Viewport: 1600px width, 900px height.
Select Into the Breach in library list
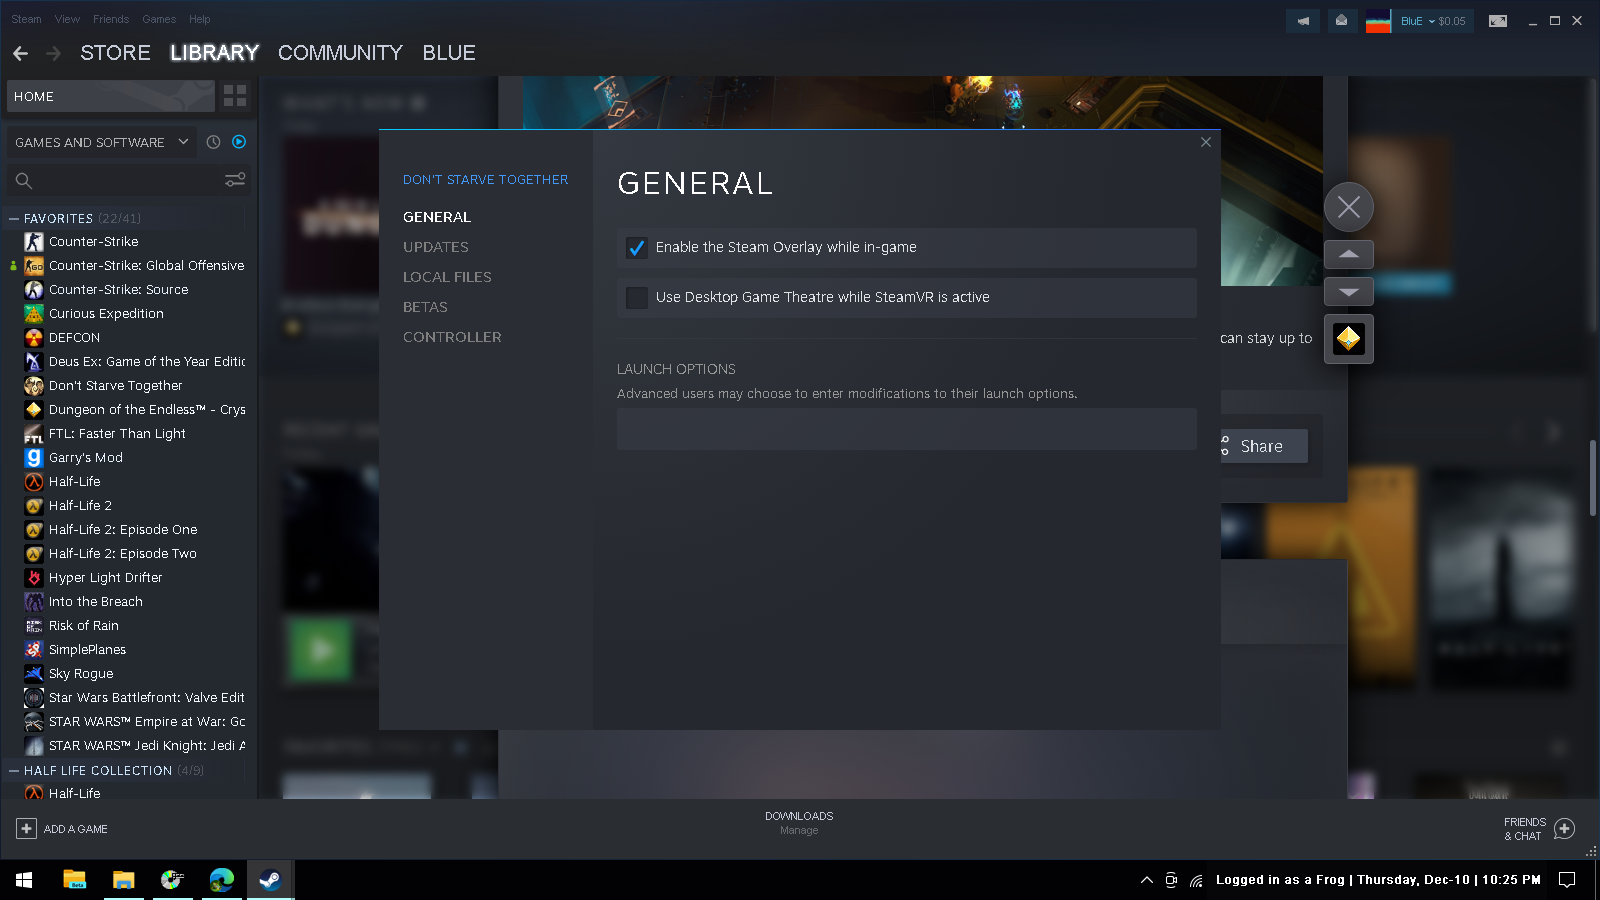(x=96, y=602)
